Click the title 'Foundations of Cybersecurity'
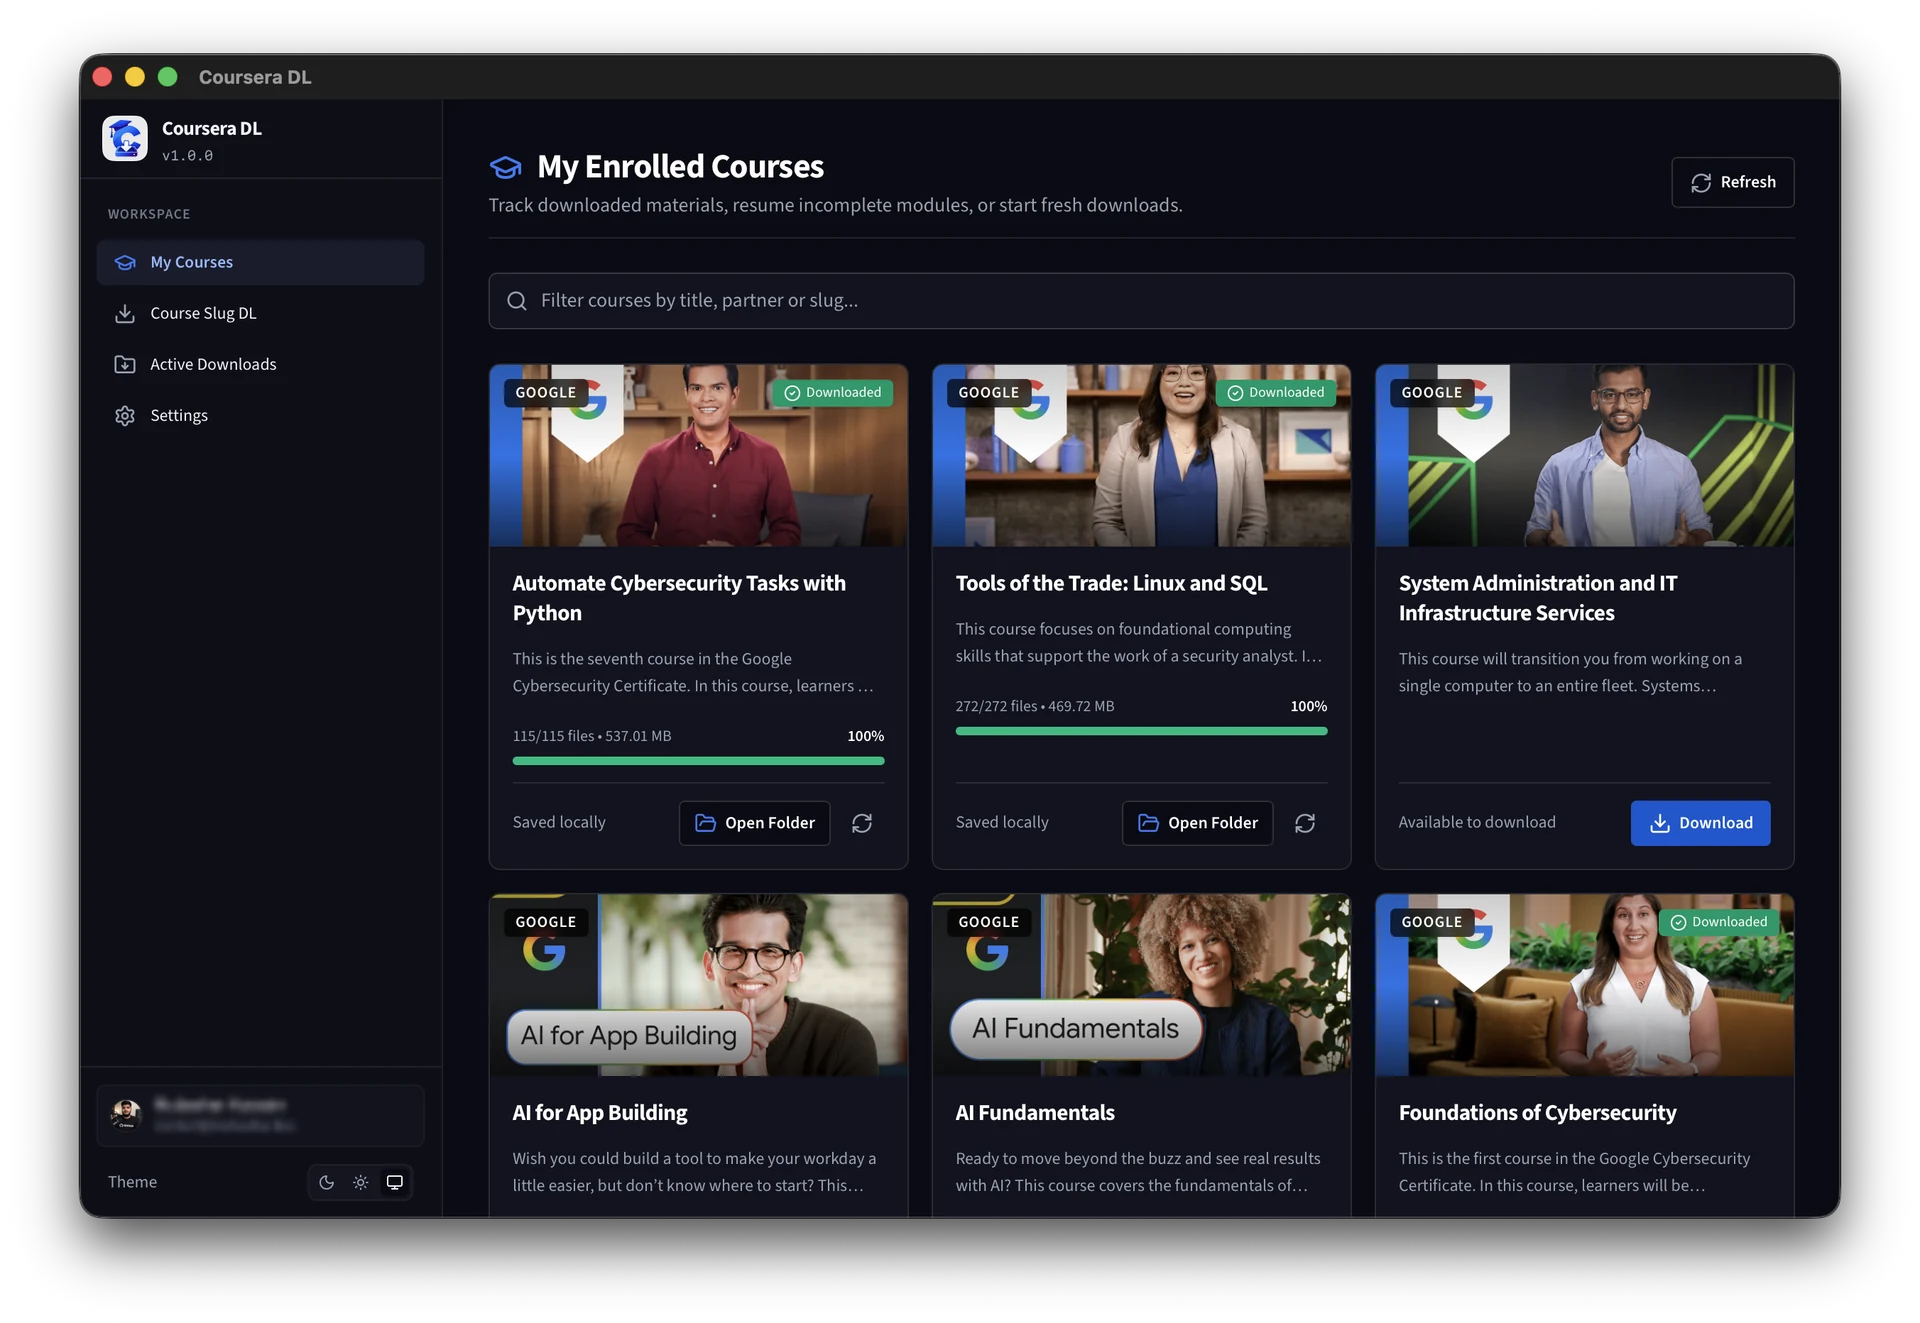The image size is (1920, 1323). click(1537, 1112)
